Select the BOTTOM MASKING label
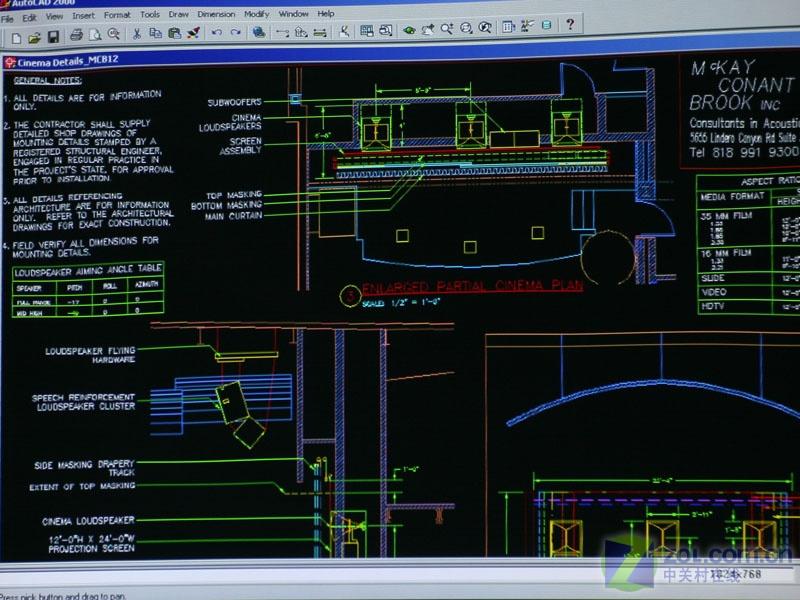The image size is (800, 600). 227,206
